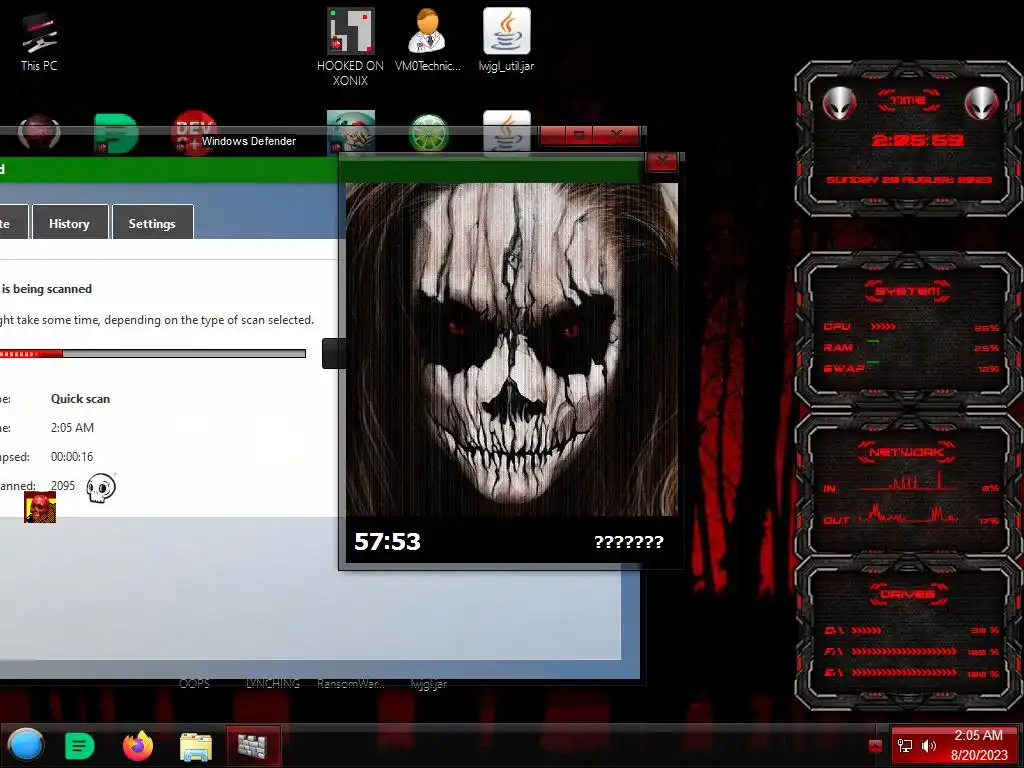Click the widget clock reading 2:05:53
Viewport: 1024px width, 768px height.
tap(918, 140)
